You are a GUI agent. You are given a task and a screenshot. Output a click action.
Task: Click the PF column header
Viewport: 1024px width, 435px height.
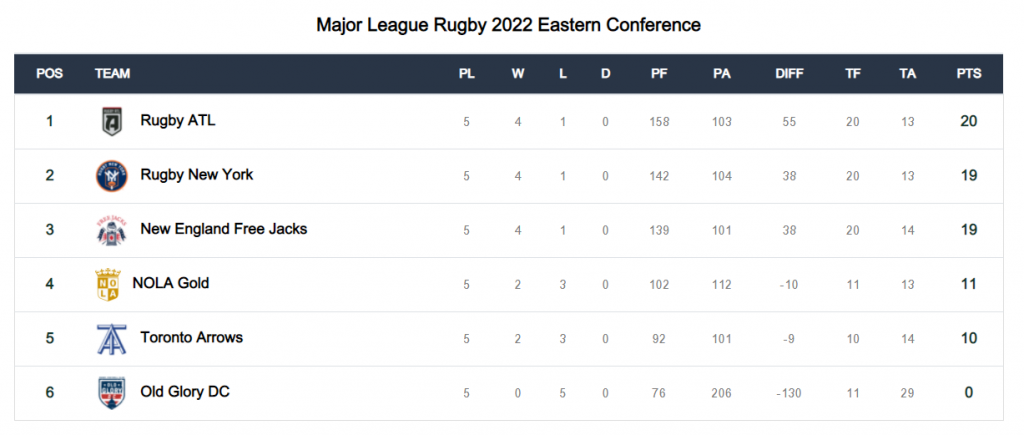coord(659,74)
